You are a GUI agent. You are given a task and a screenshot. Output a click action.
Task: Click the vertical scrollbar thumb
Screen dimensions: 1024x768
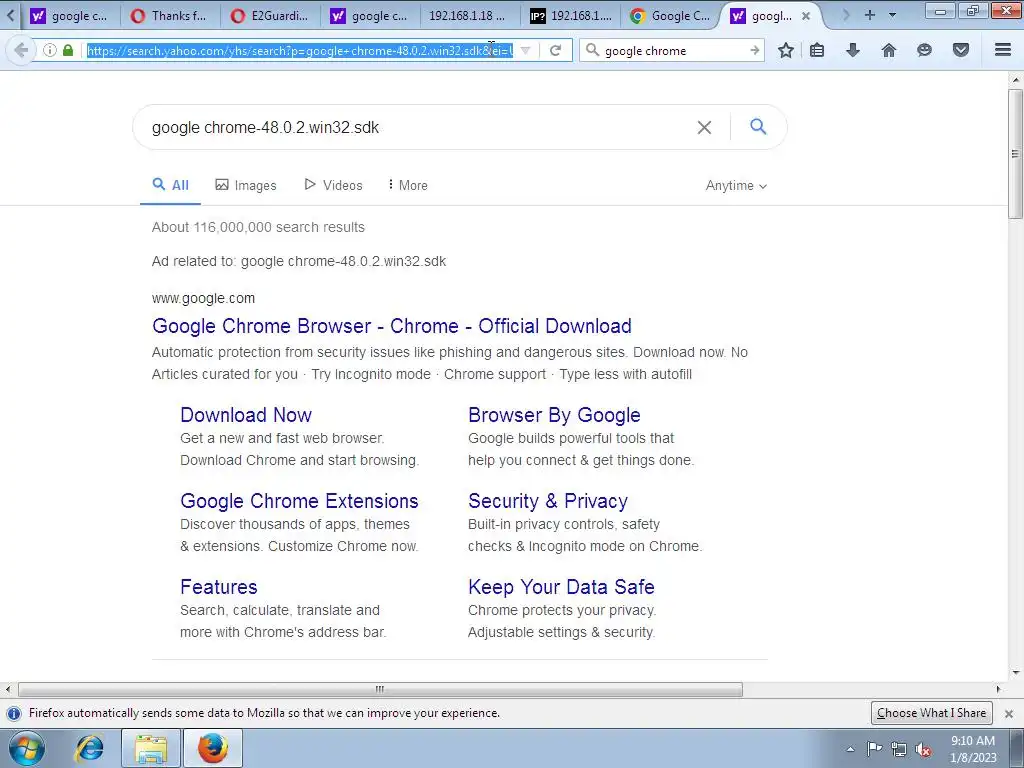pyautogui.click(x=1015, y=154)
